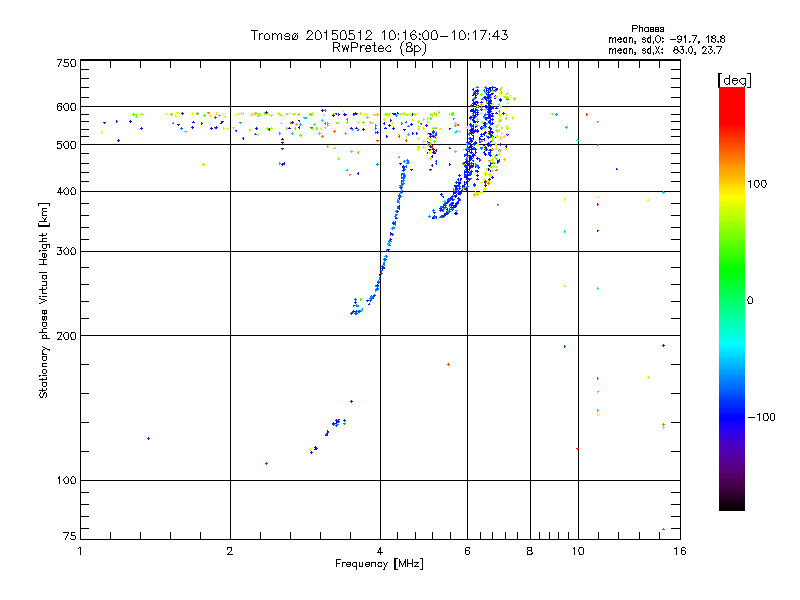Click the title 'Tromsø 20150512 10:16:00-10:17:43'
This screenshot has width=800, height=600.
click(x=379, y=35)
